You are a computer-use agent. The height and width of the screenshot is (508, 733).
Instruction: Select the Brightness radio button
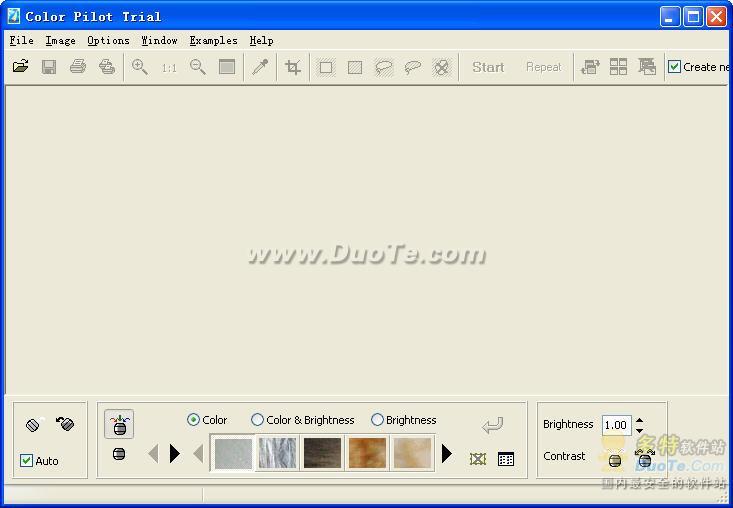tap(377, 420)
